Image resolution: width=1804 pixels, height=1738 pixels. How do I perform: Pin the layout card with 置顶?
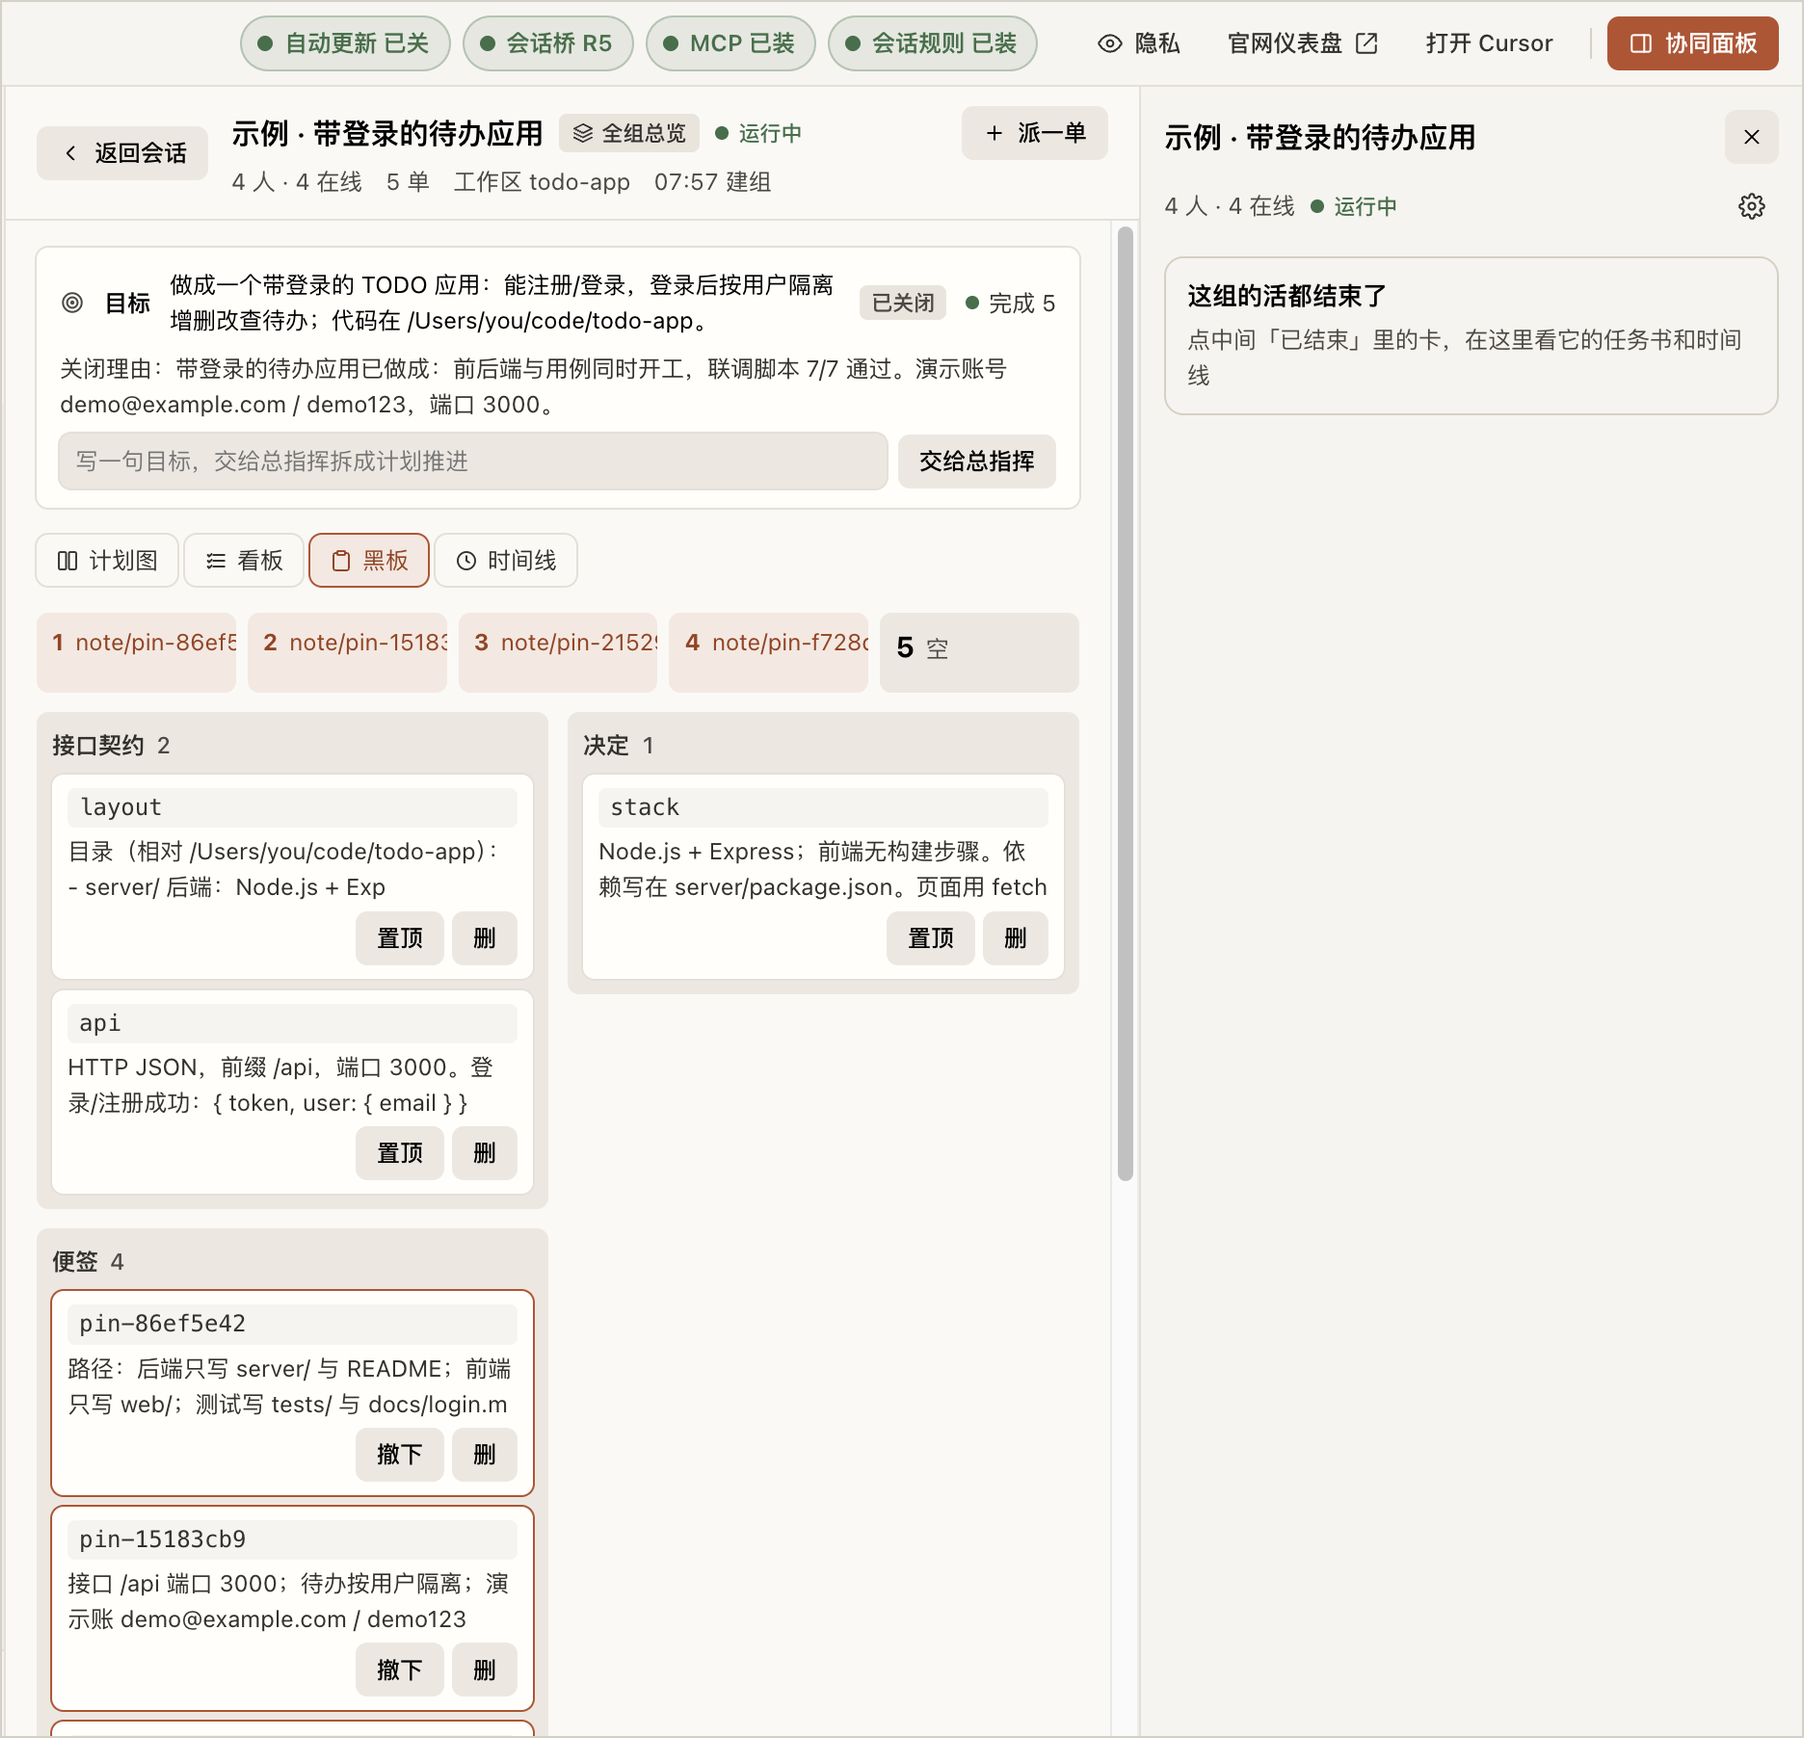(400, 938)
